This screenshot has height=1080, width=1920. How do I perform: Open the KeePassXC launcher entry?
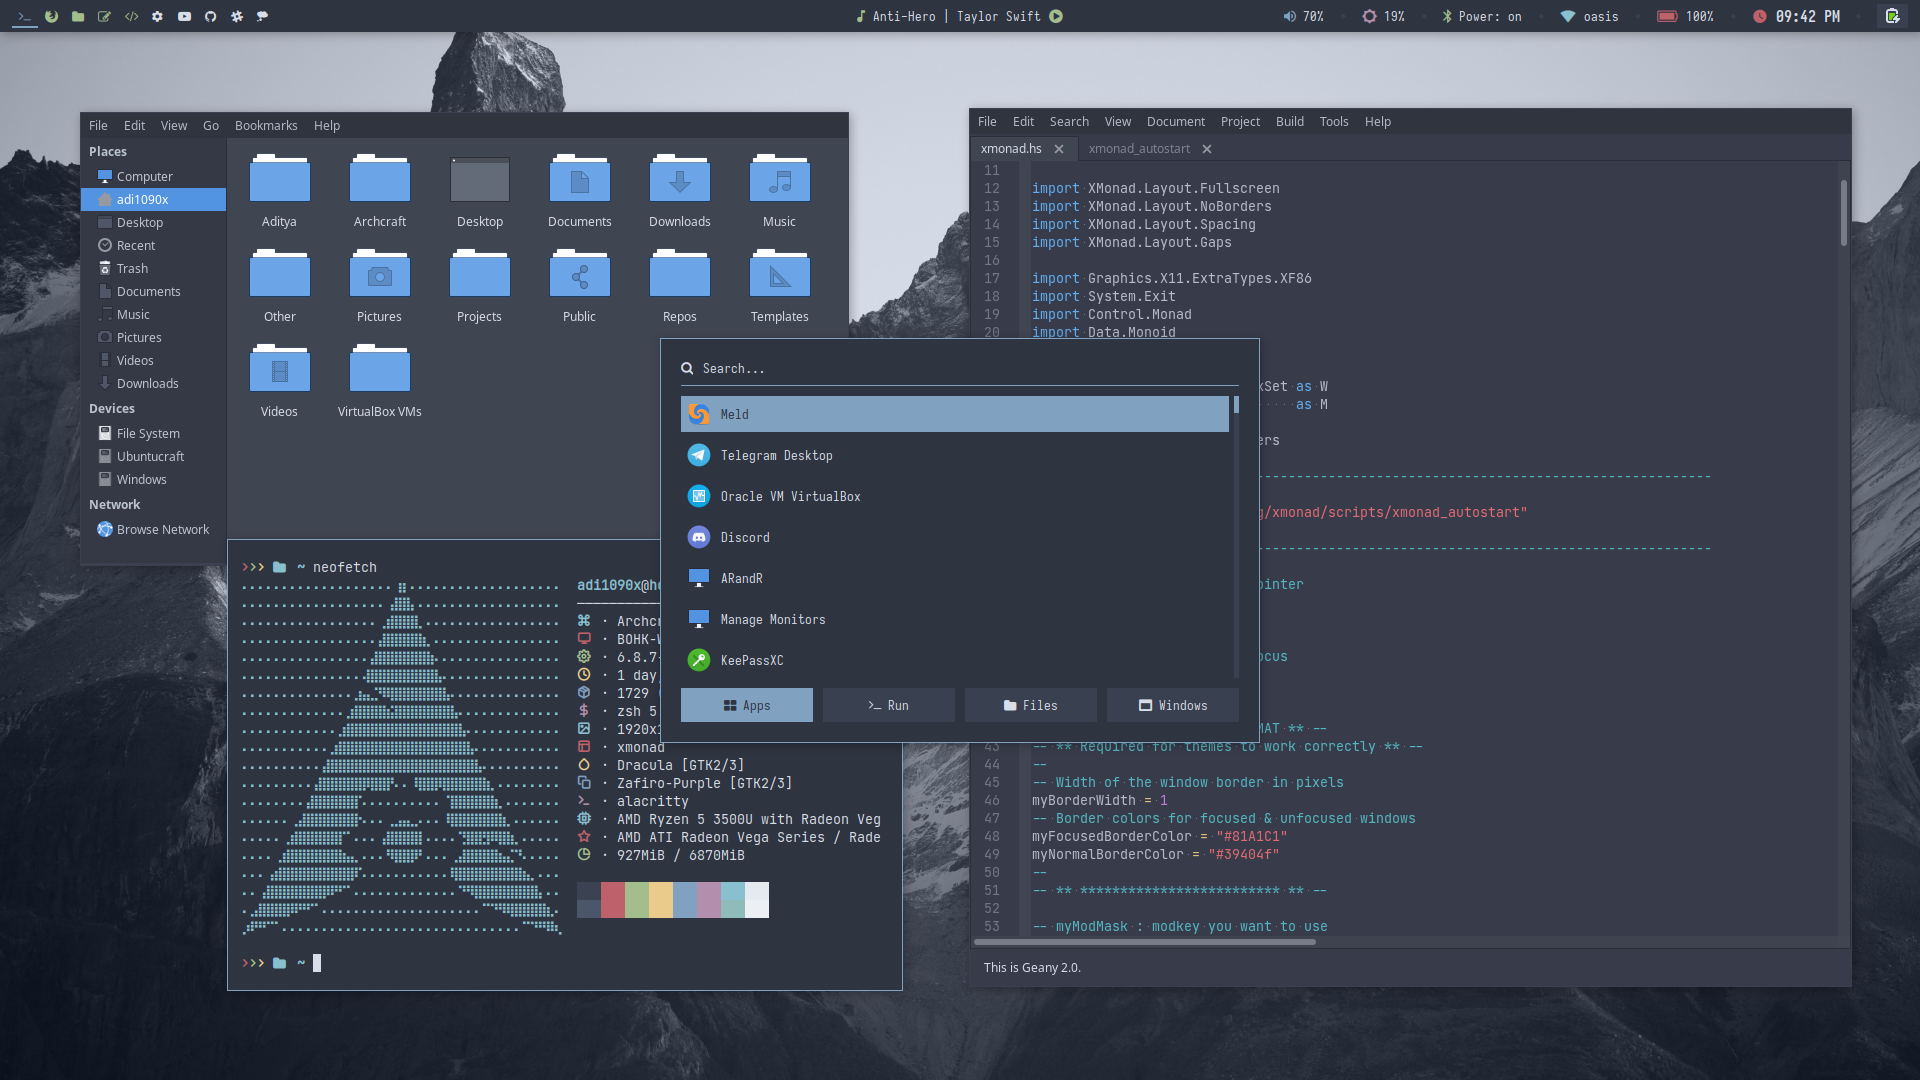click(x=752, y=660)
